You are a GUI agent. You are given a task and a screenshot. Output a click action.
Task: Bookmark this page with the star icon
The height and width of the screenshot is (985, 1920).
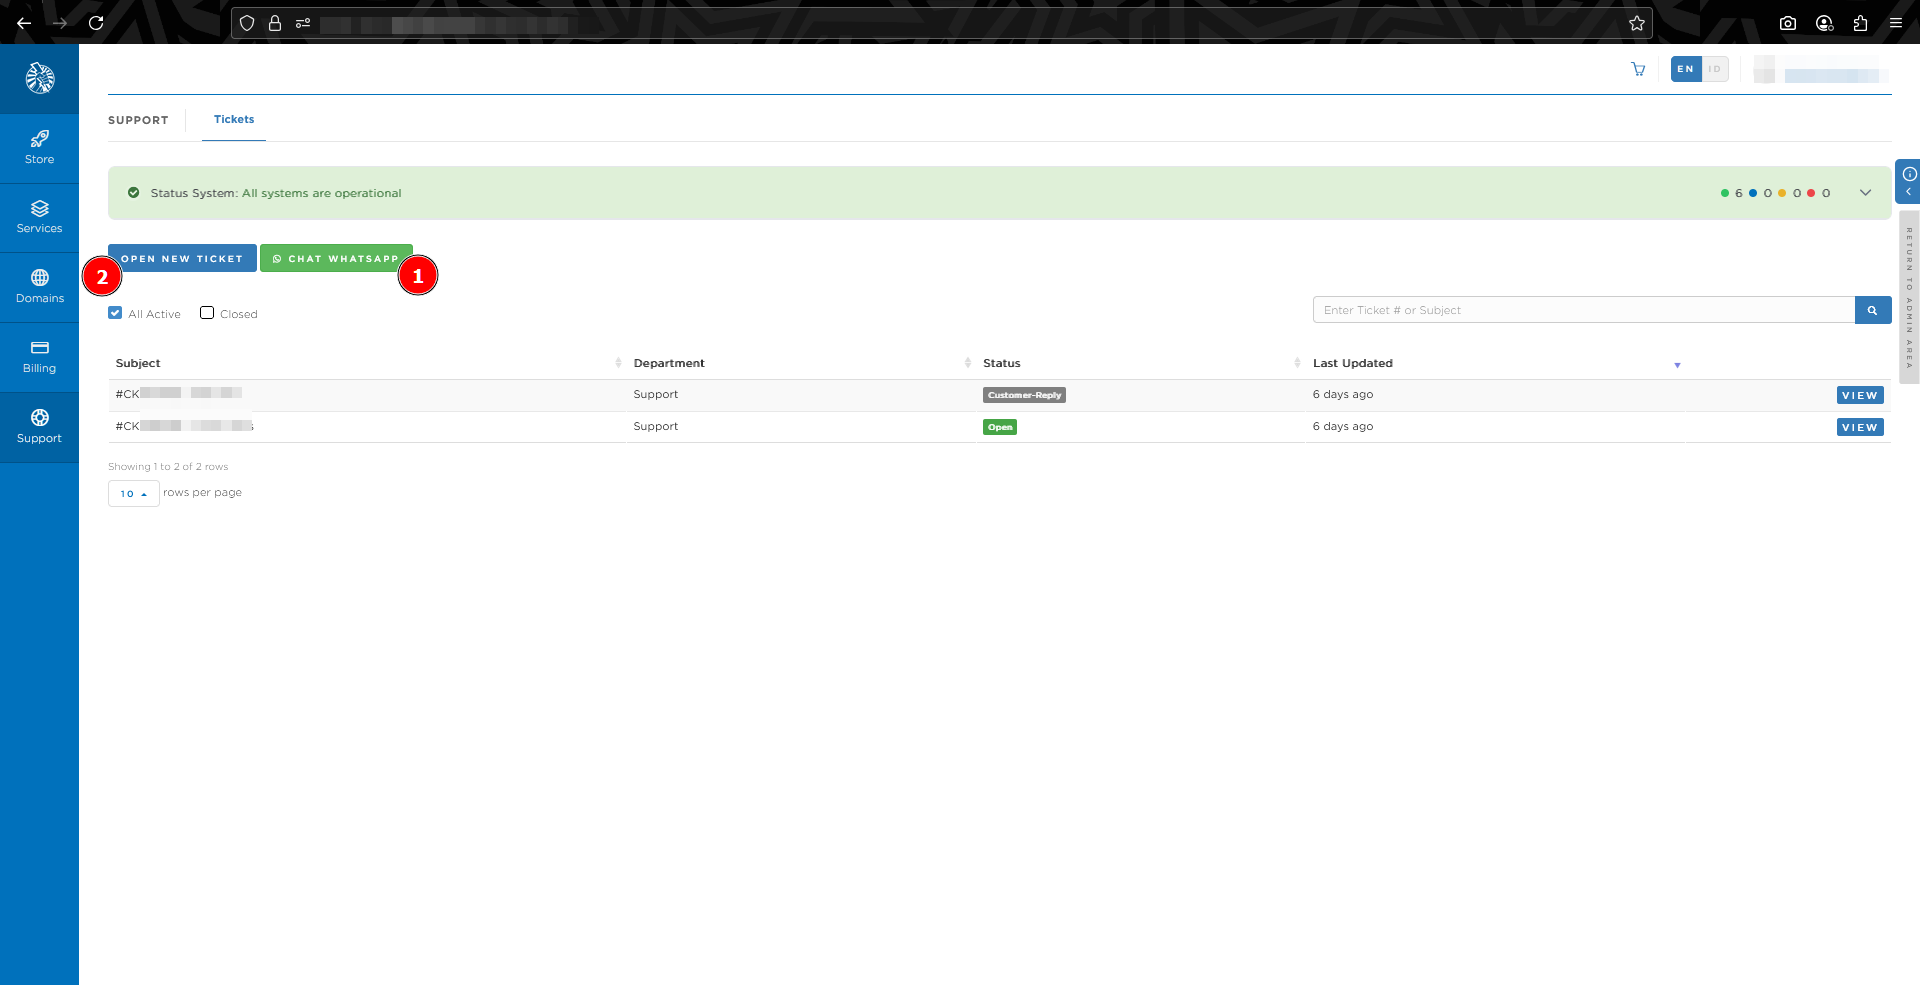point(1636,23)
